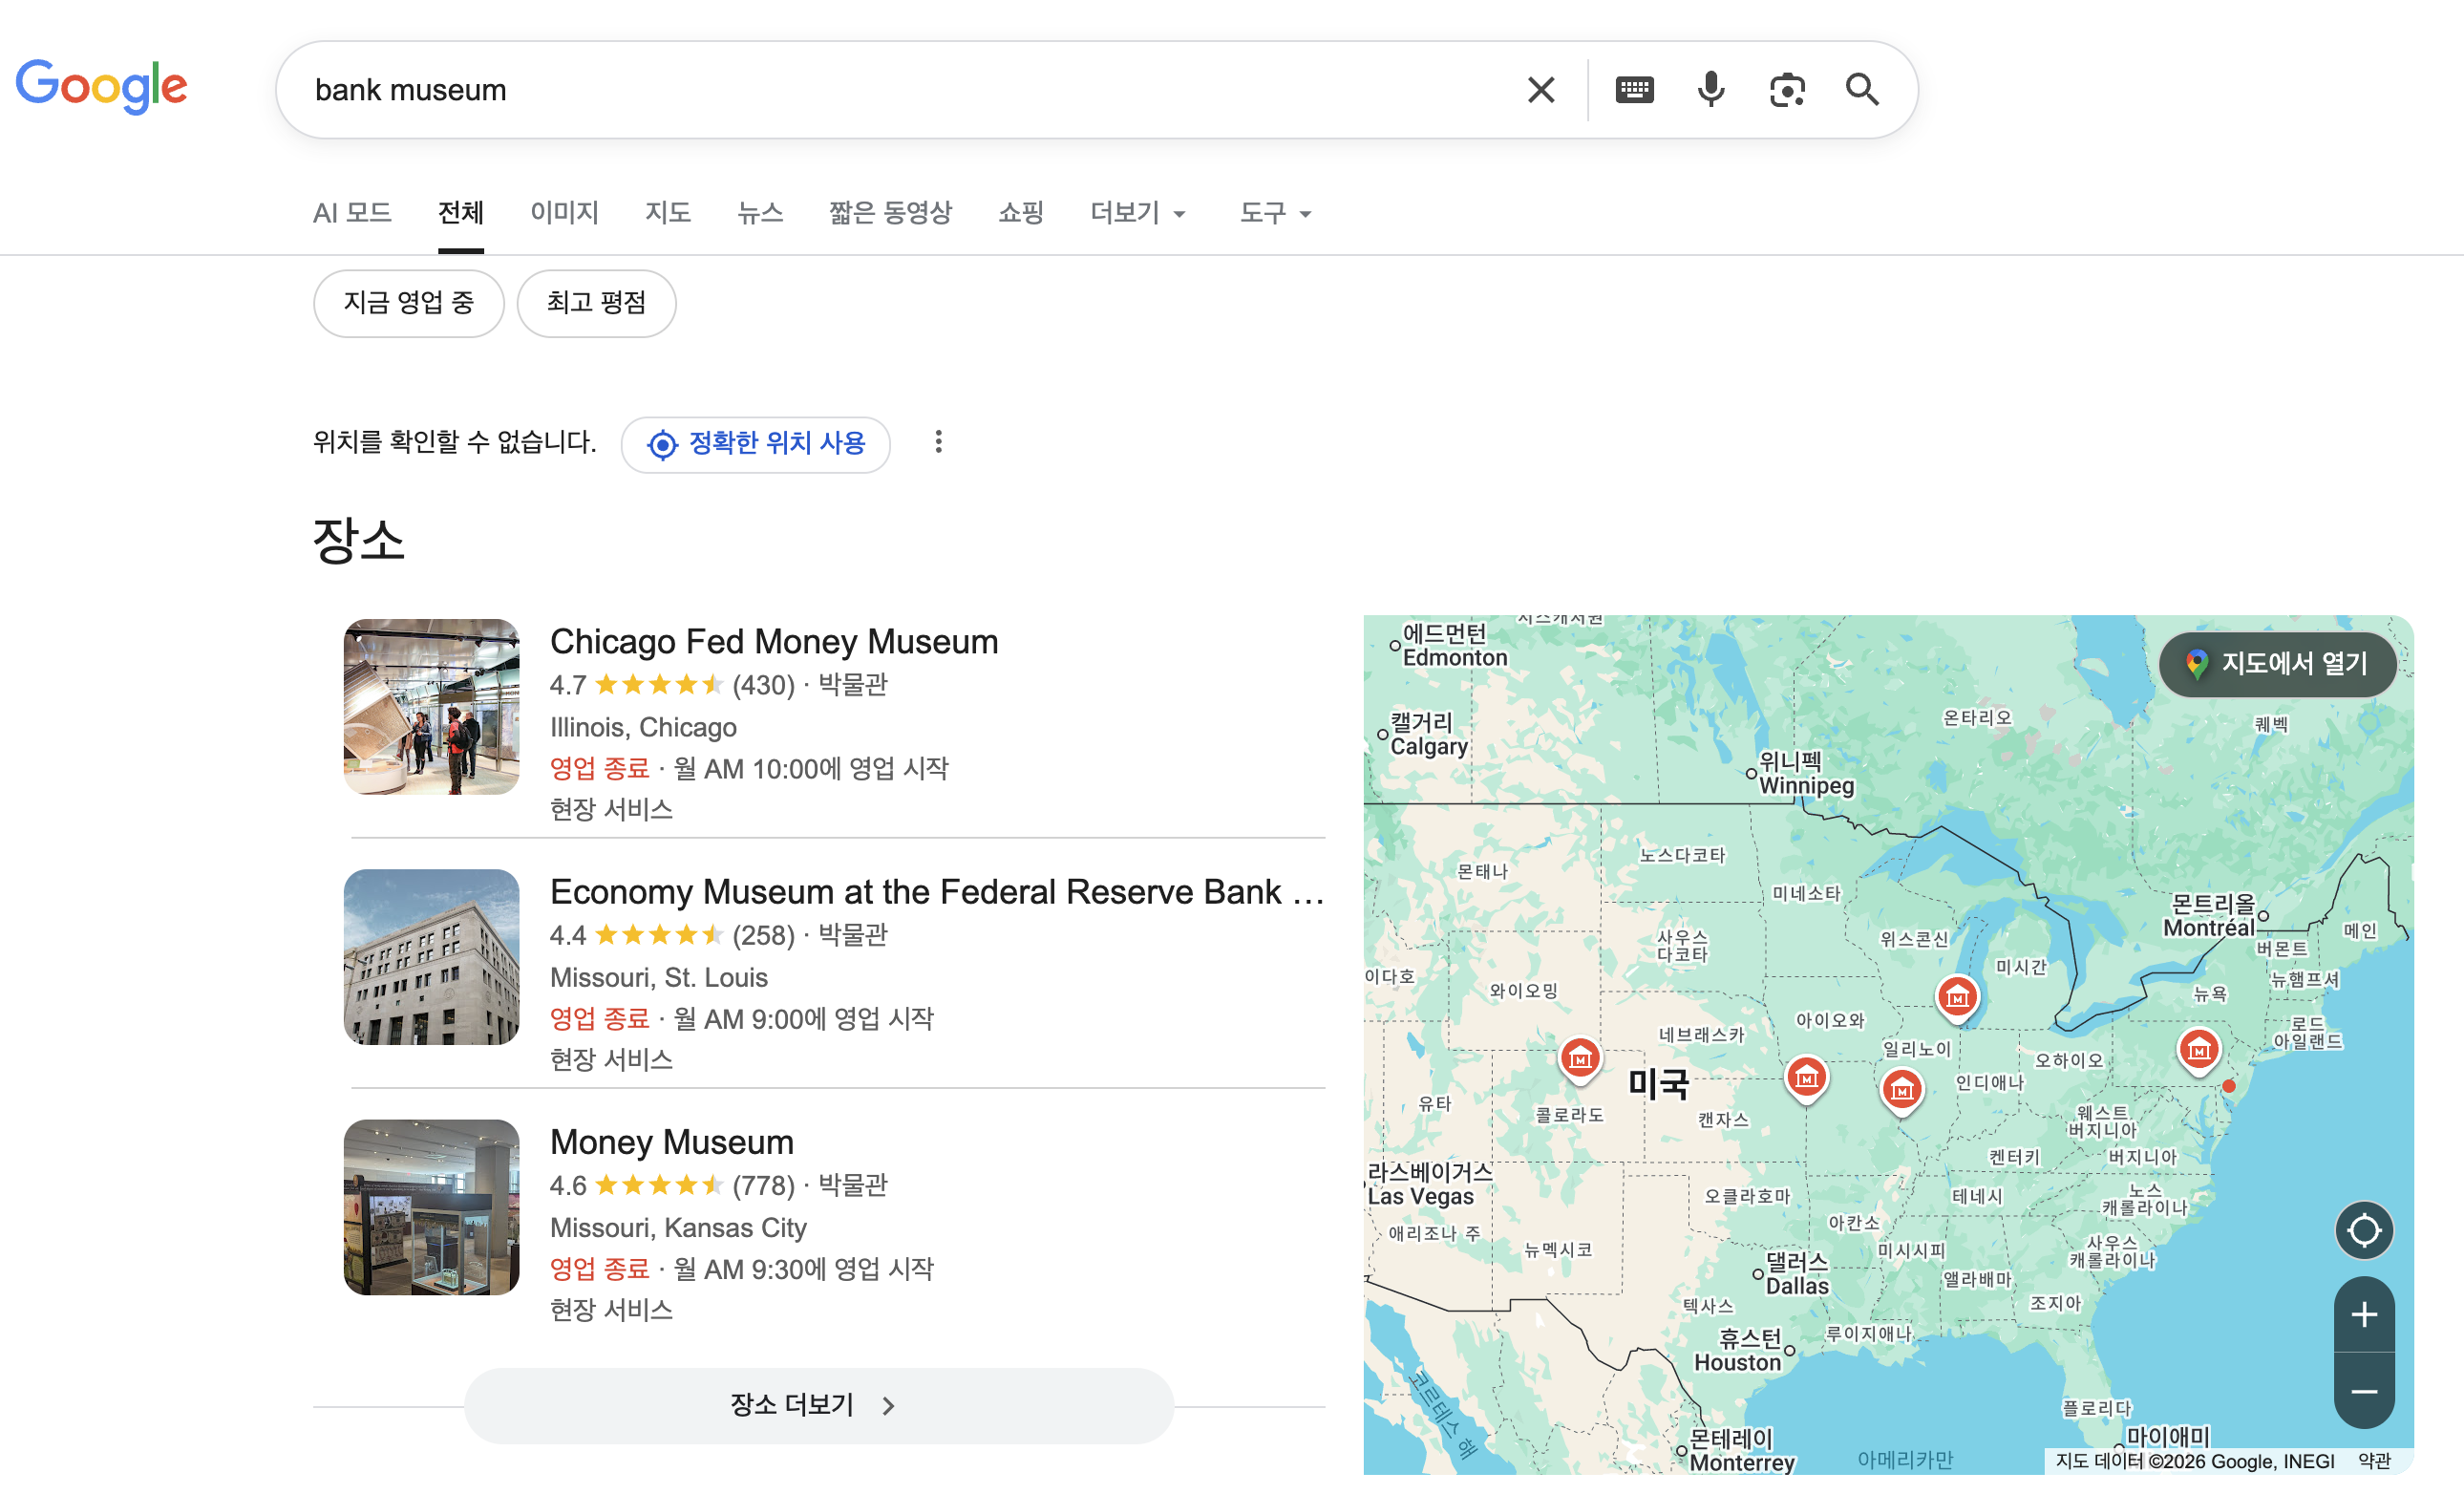Image resolution: width=2464 pixels, height=1494 pixels.
Task: Switch to the 짧은 동영상 tab
Action: 890,213
